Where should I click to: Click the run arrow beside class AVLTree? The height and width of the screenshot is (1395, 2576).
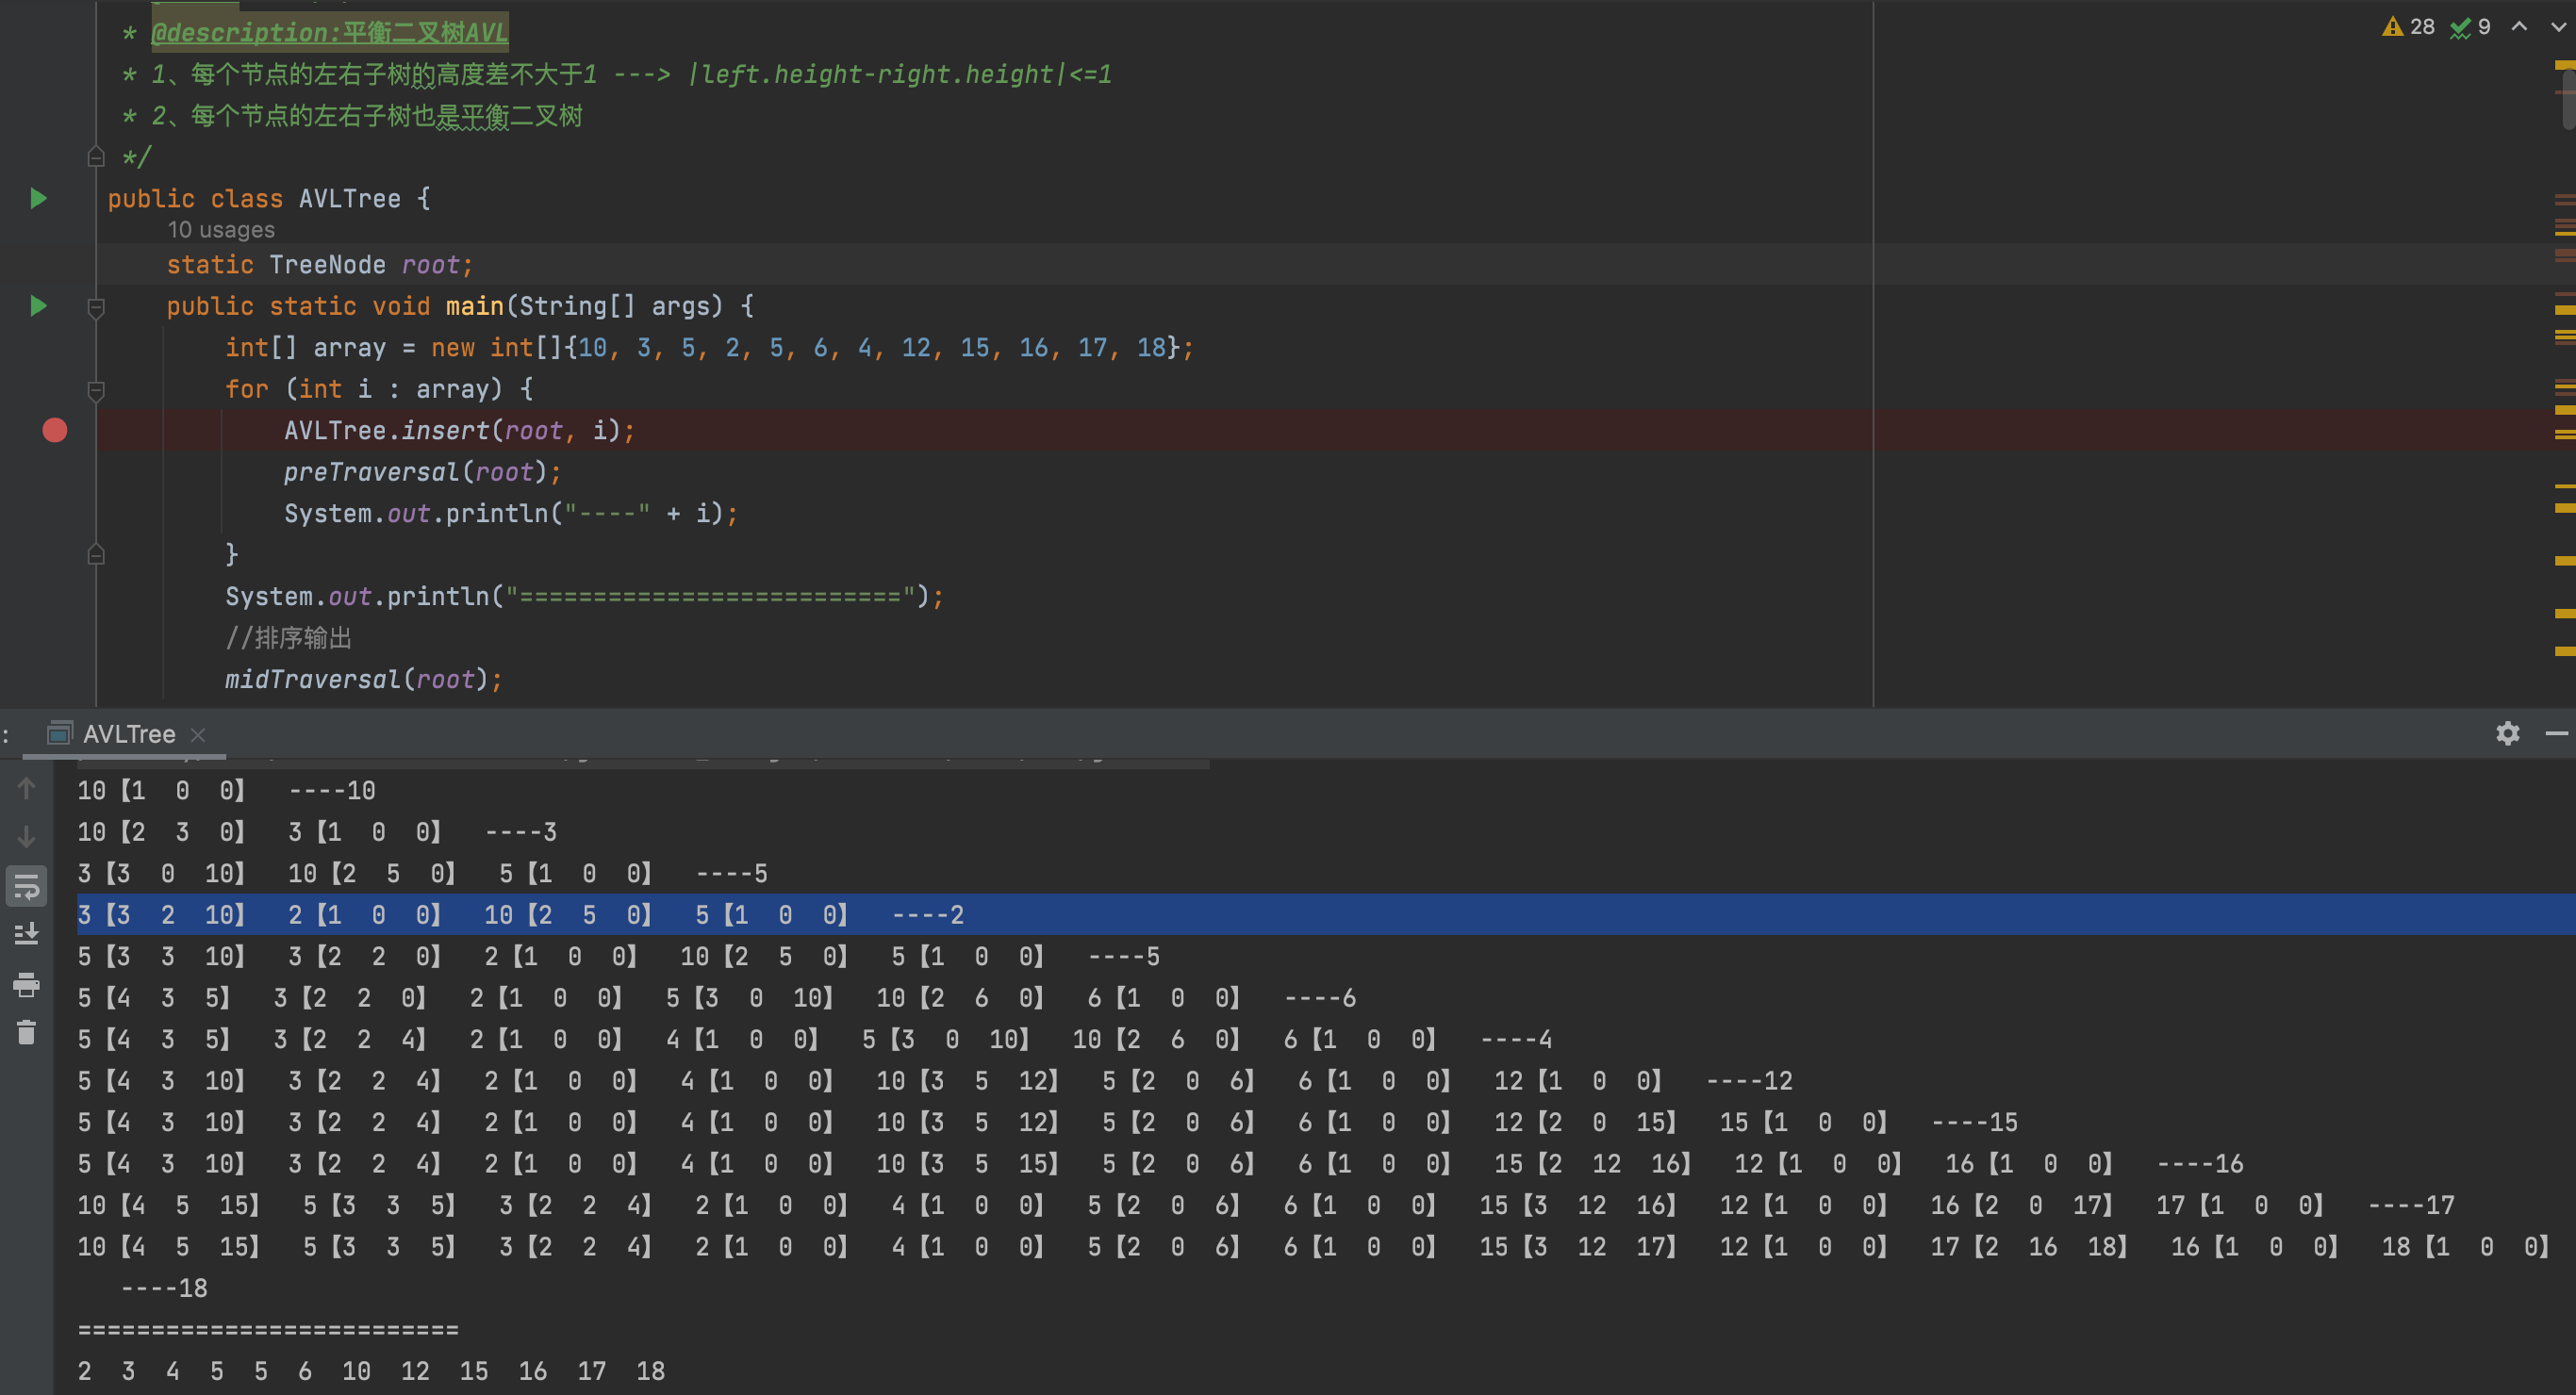38,198
